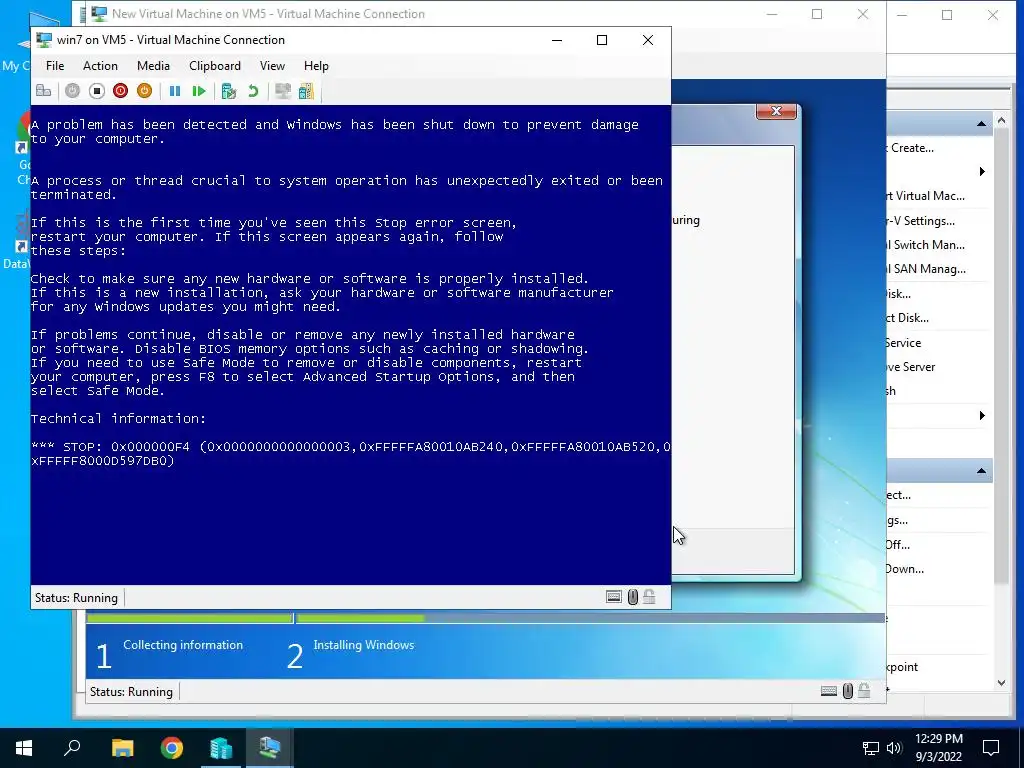This screenshot has width=1024, height=768.
Task: Click the last toolbar icon in win7 window
Action: point(306,91)
